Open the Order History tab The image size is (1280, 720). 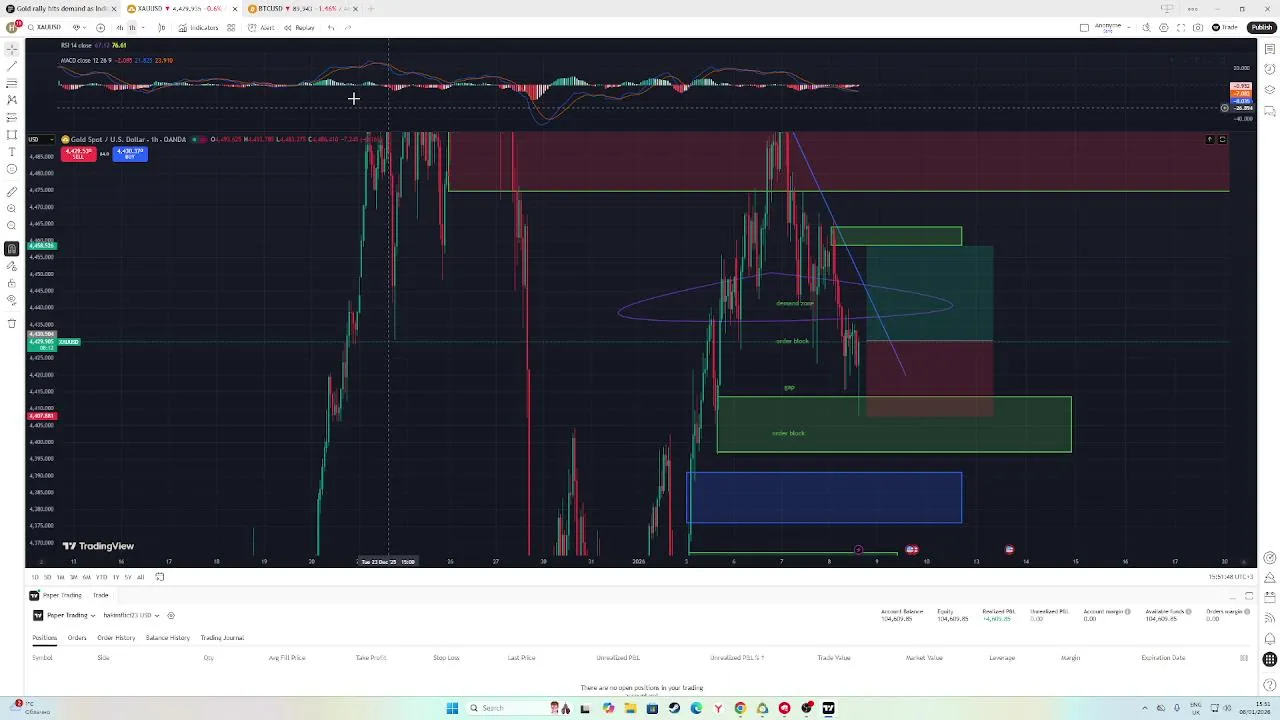click(116, 638)
